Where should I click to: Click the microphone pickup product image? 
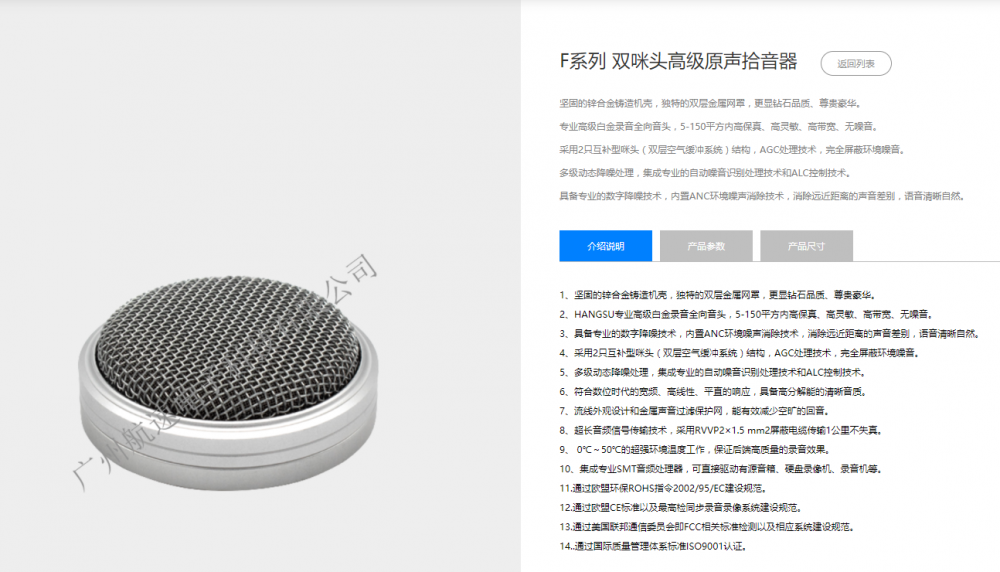point(228,383)
